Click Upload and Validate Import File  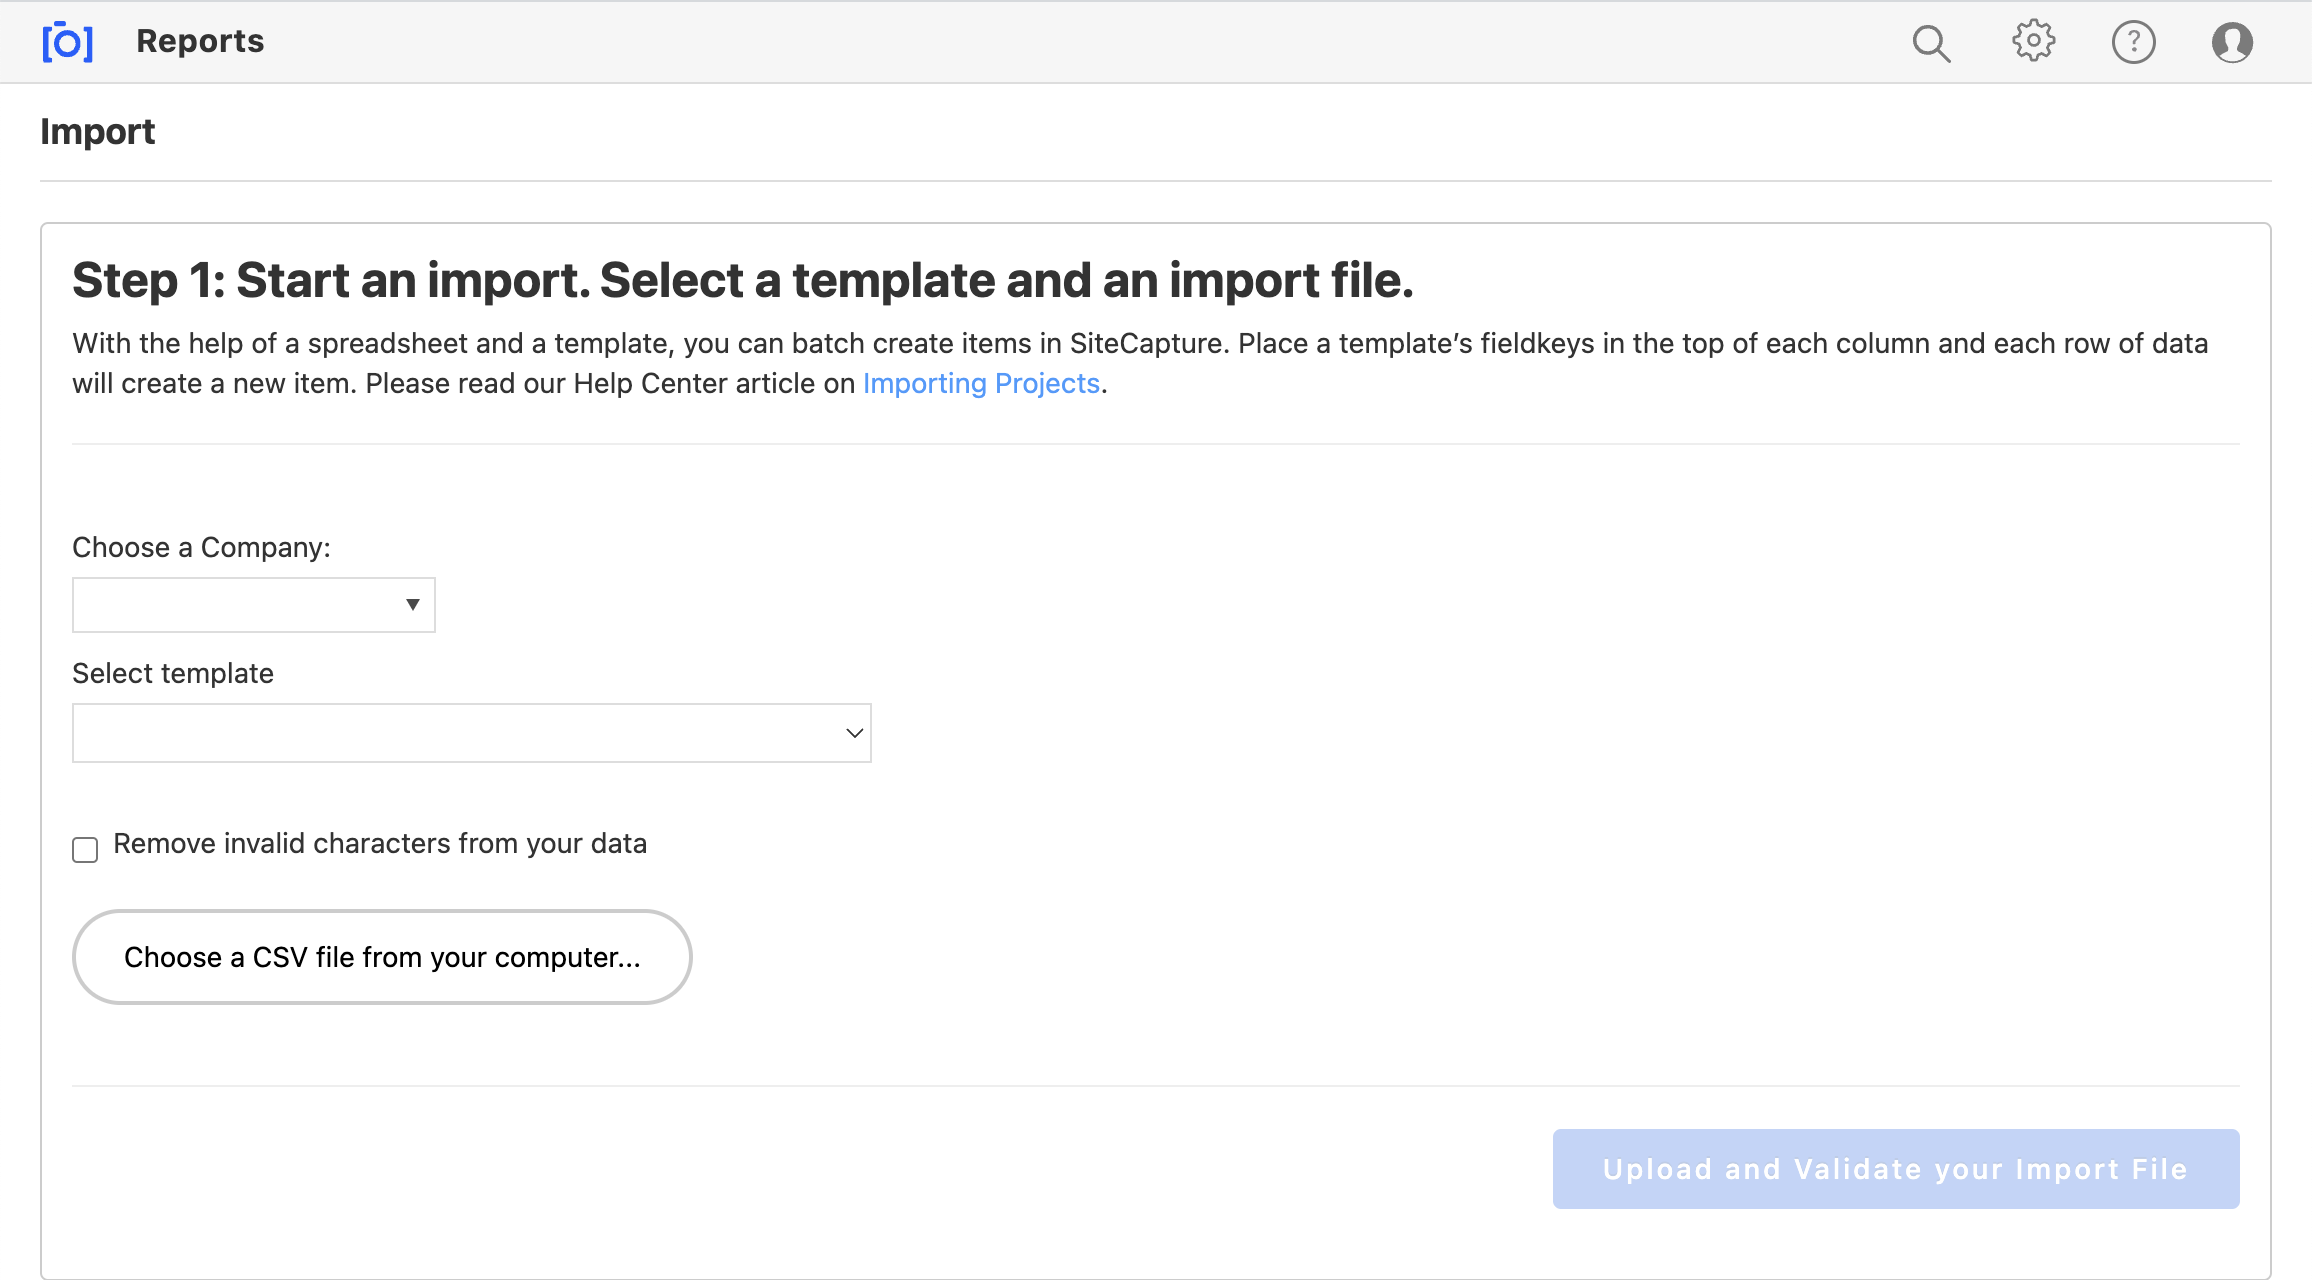pos(1894,1170)
